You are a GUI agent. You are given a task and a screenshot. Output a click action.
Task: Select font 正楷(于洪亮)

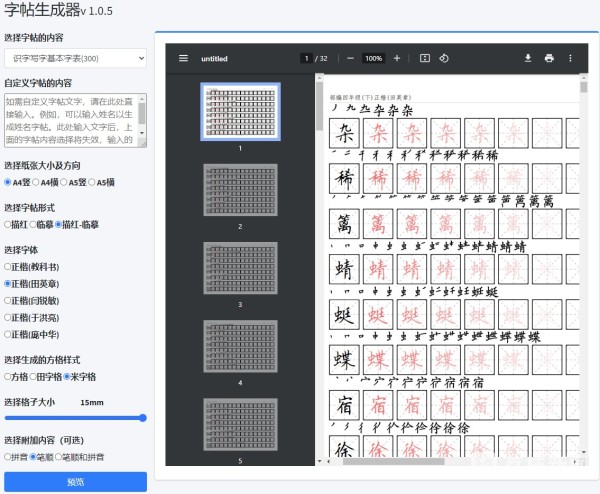coord(7,317)
